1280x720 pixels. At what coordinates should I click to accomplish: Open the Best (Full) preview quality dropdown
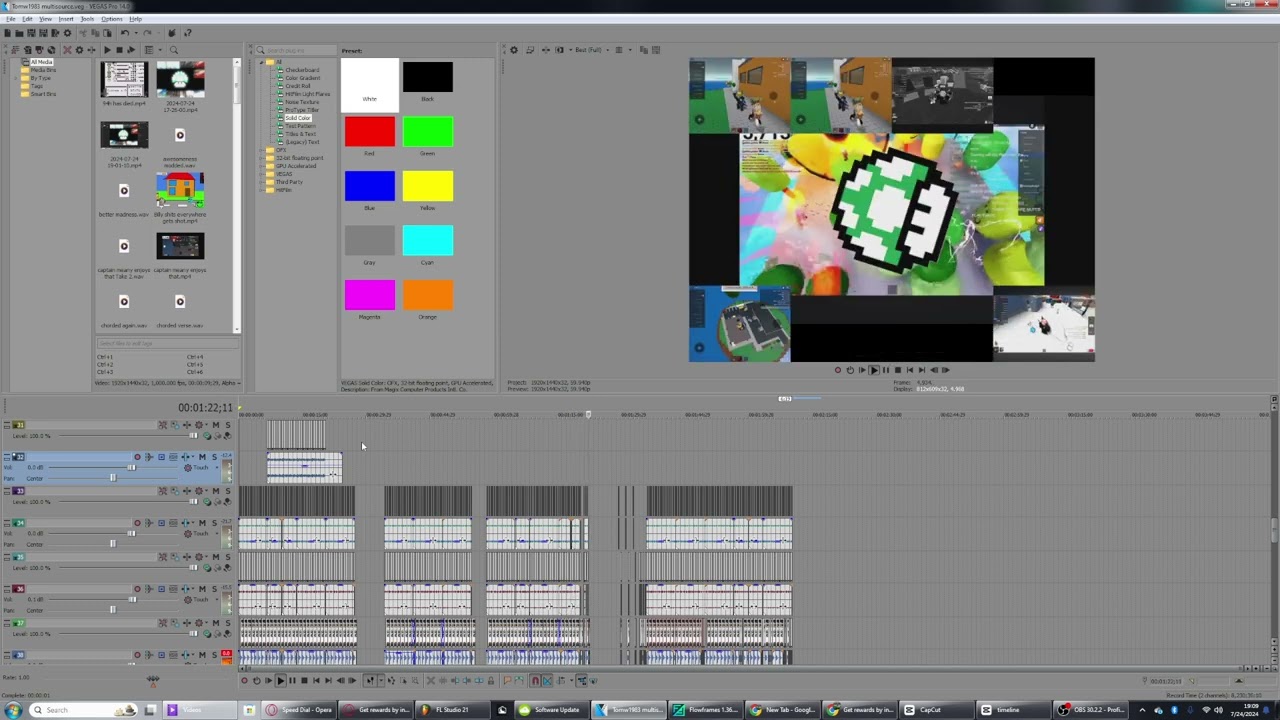[590, 50]
